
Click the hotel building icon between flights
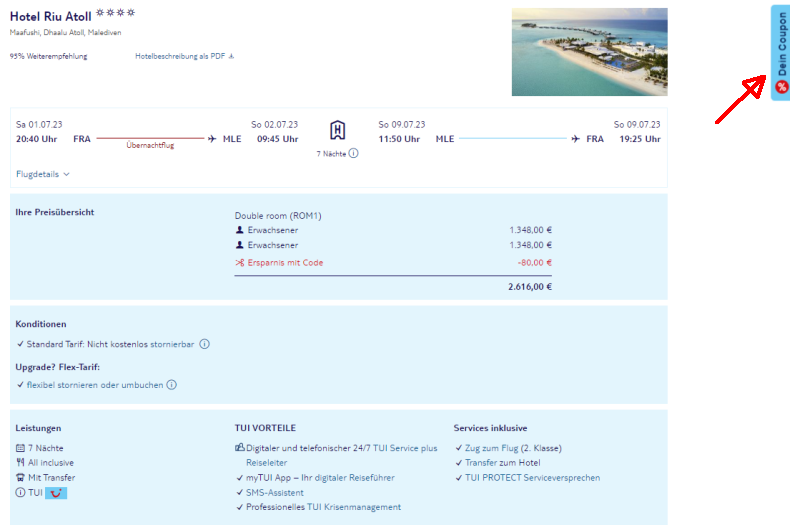pyautogui.click(x=337, y=130)
